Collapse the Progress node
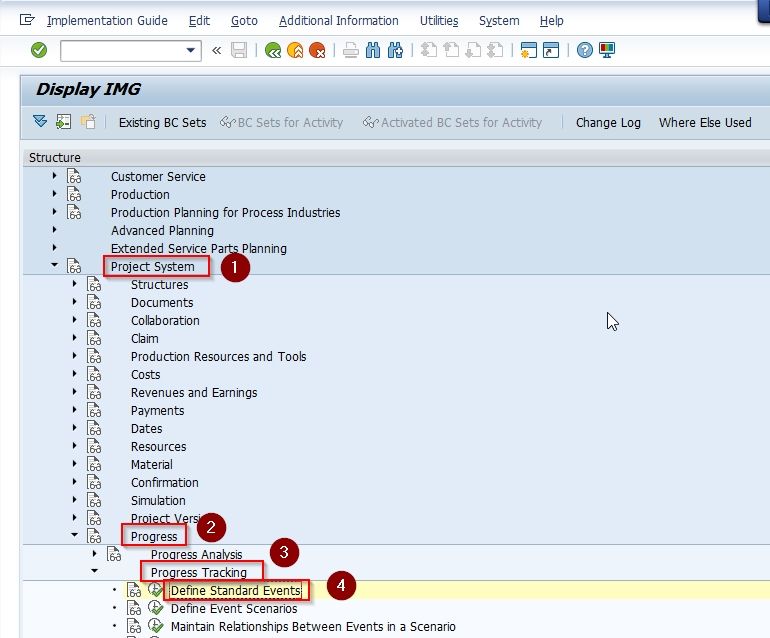 (75, 535)
